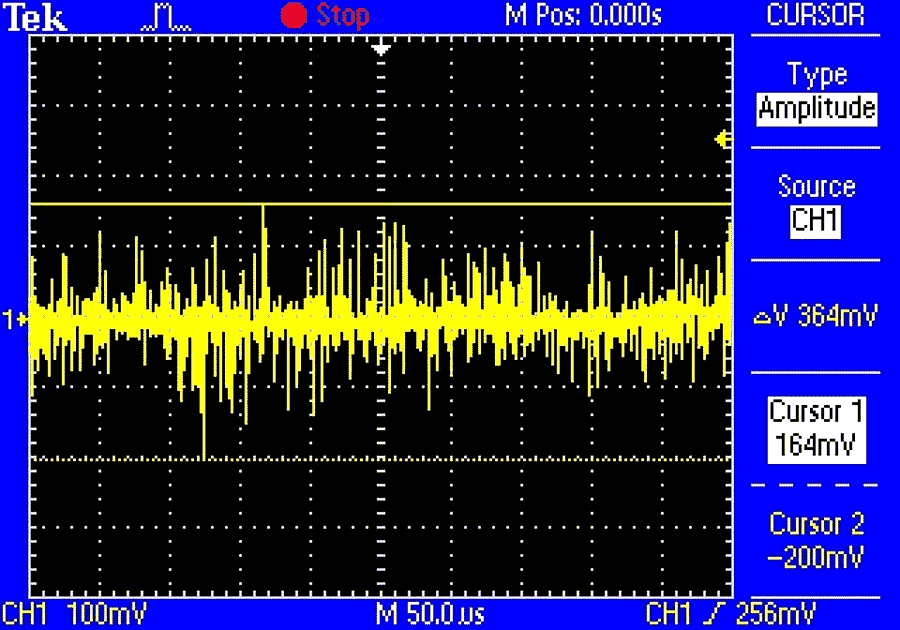Click the 256mV trigger level readout
900x630 pixels.
774,612
